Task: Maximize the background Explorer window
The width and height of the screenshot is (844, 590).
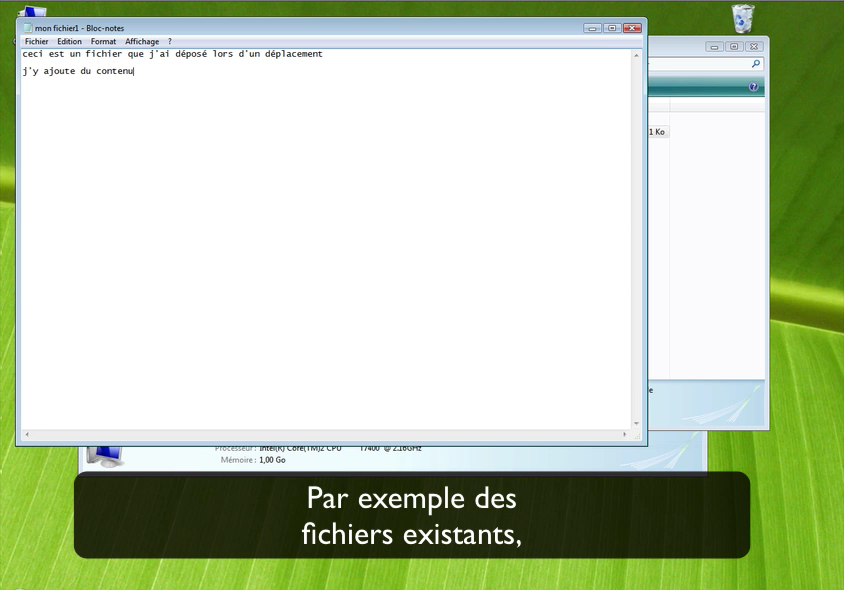Action: pyautogui.click(x=734, y=47)
